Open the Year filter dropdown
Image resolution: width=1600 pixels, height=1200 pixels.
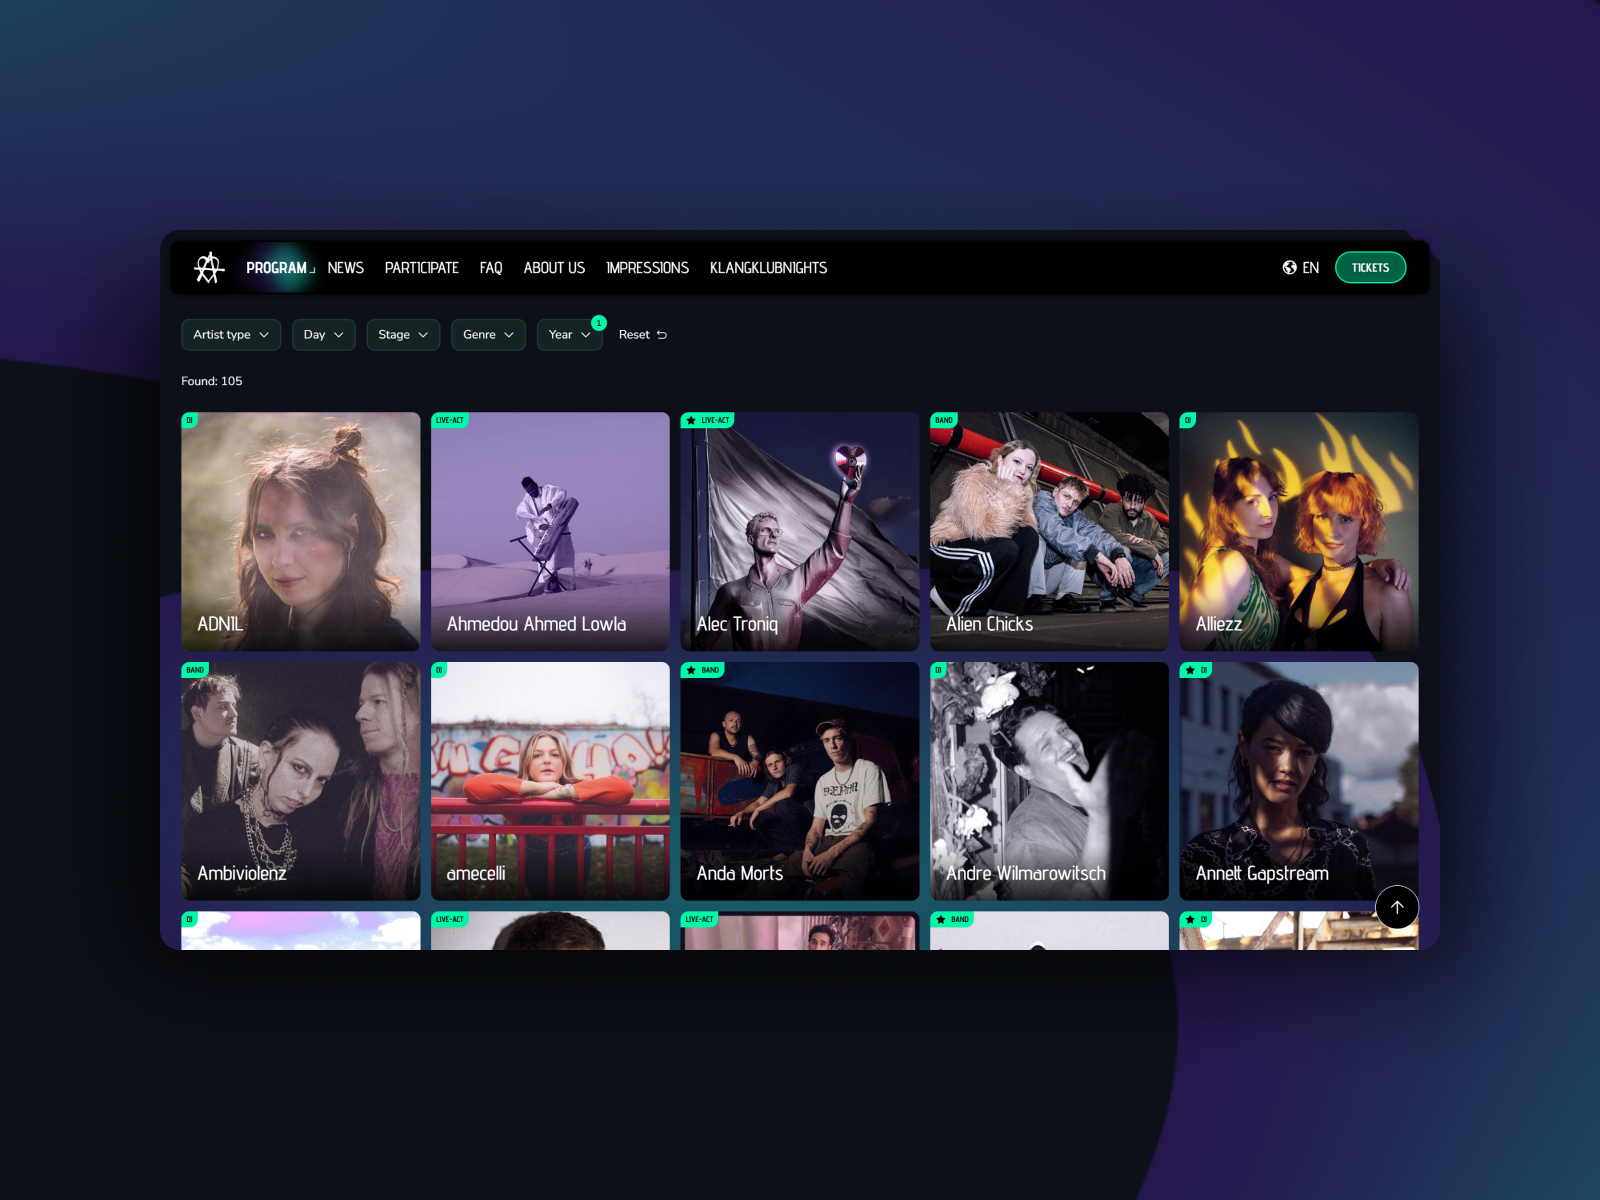click(570, 335)
